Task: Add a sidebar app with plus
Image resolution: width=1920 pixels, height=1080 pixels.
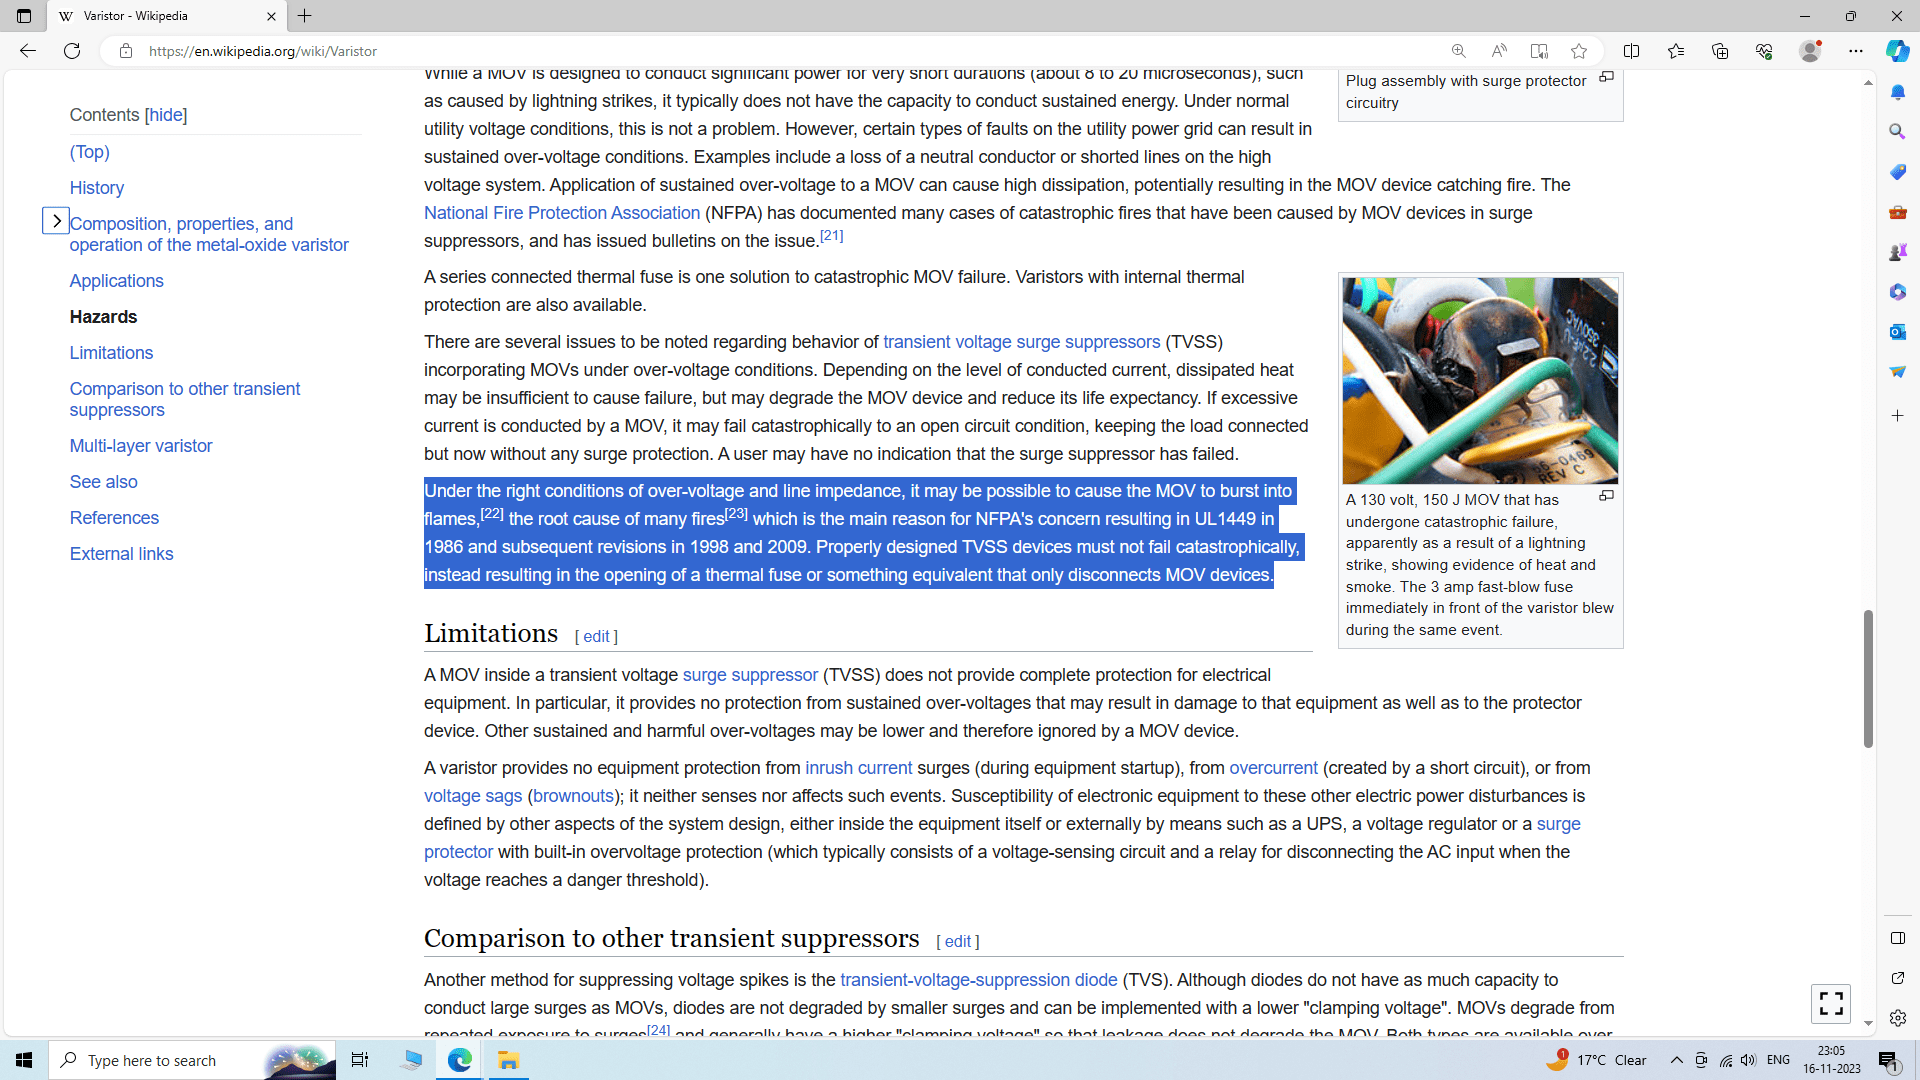Action: click(1898, 415)
